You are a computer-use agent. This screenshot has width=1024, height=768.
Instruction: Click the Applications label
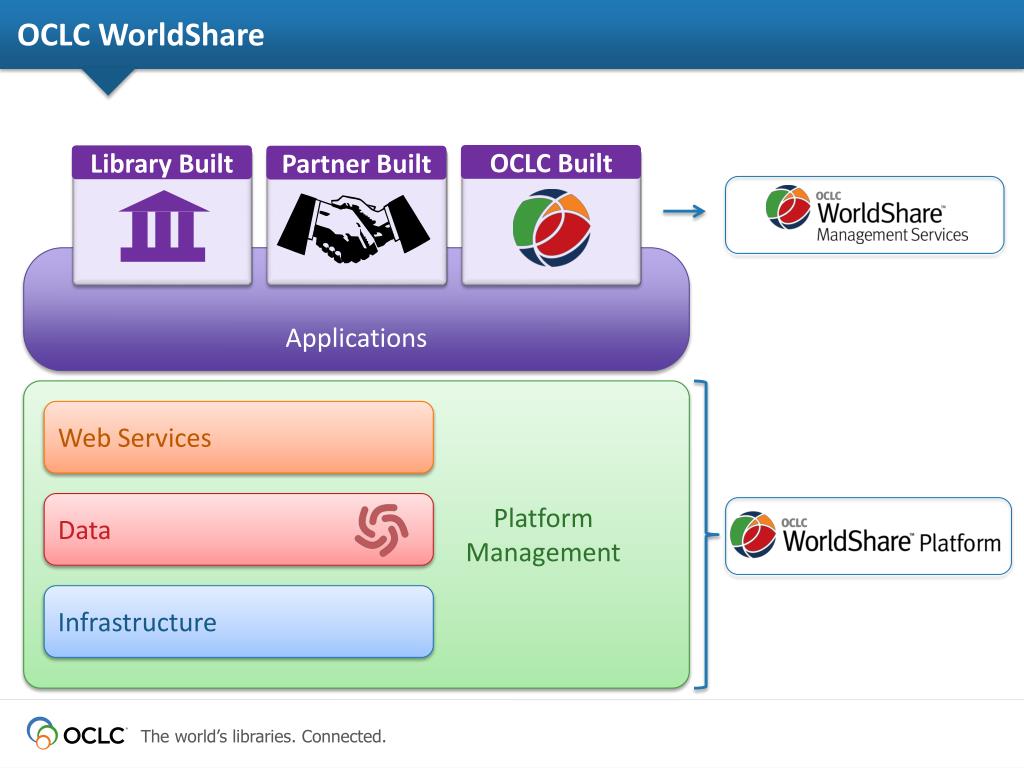(x=356, y=338)
